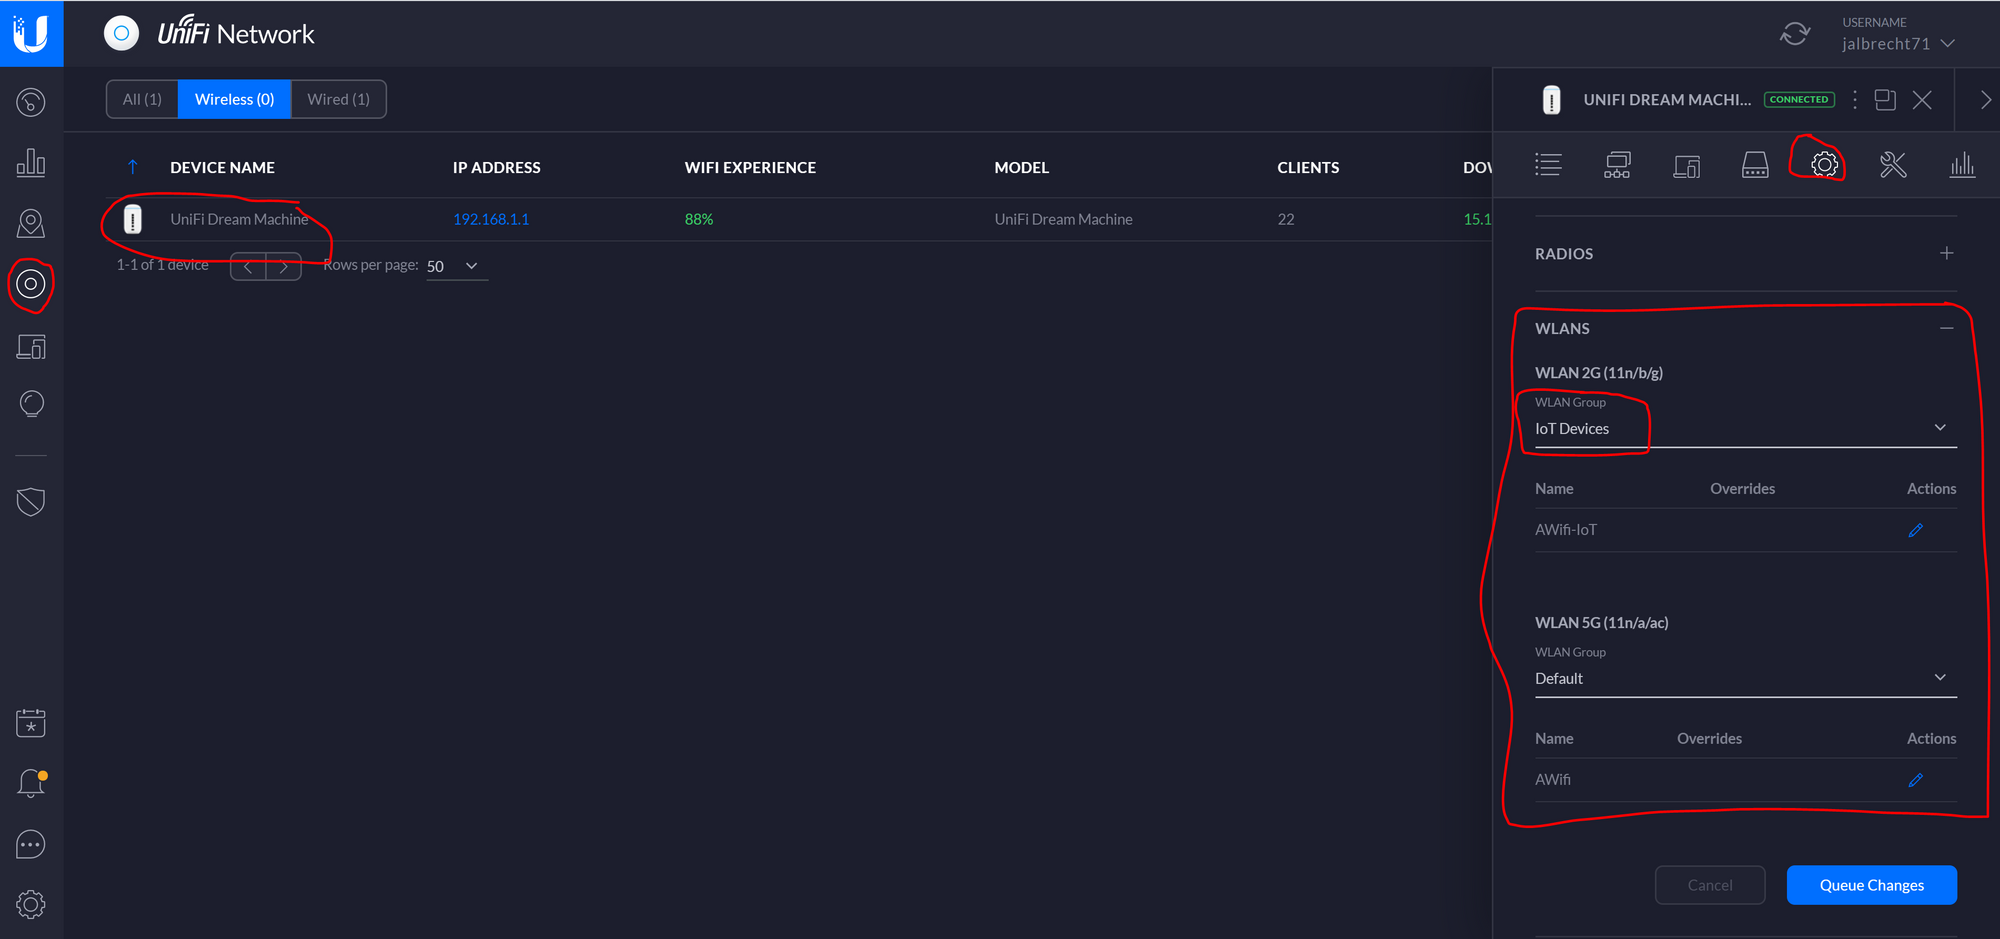Open the device panel Tools wrench tab
This screenshot has width=2000, height=939.
(1893, 164)
